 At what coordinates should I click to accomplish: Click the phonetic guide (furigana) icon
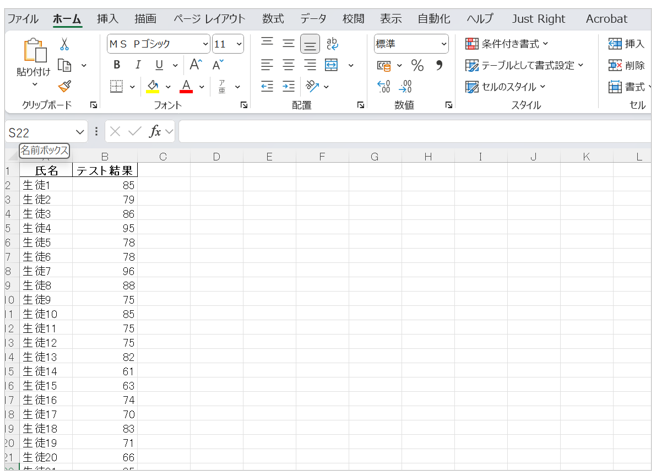222,87
